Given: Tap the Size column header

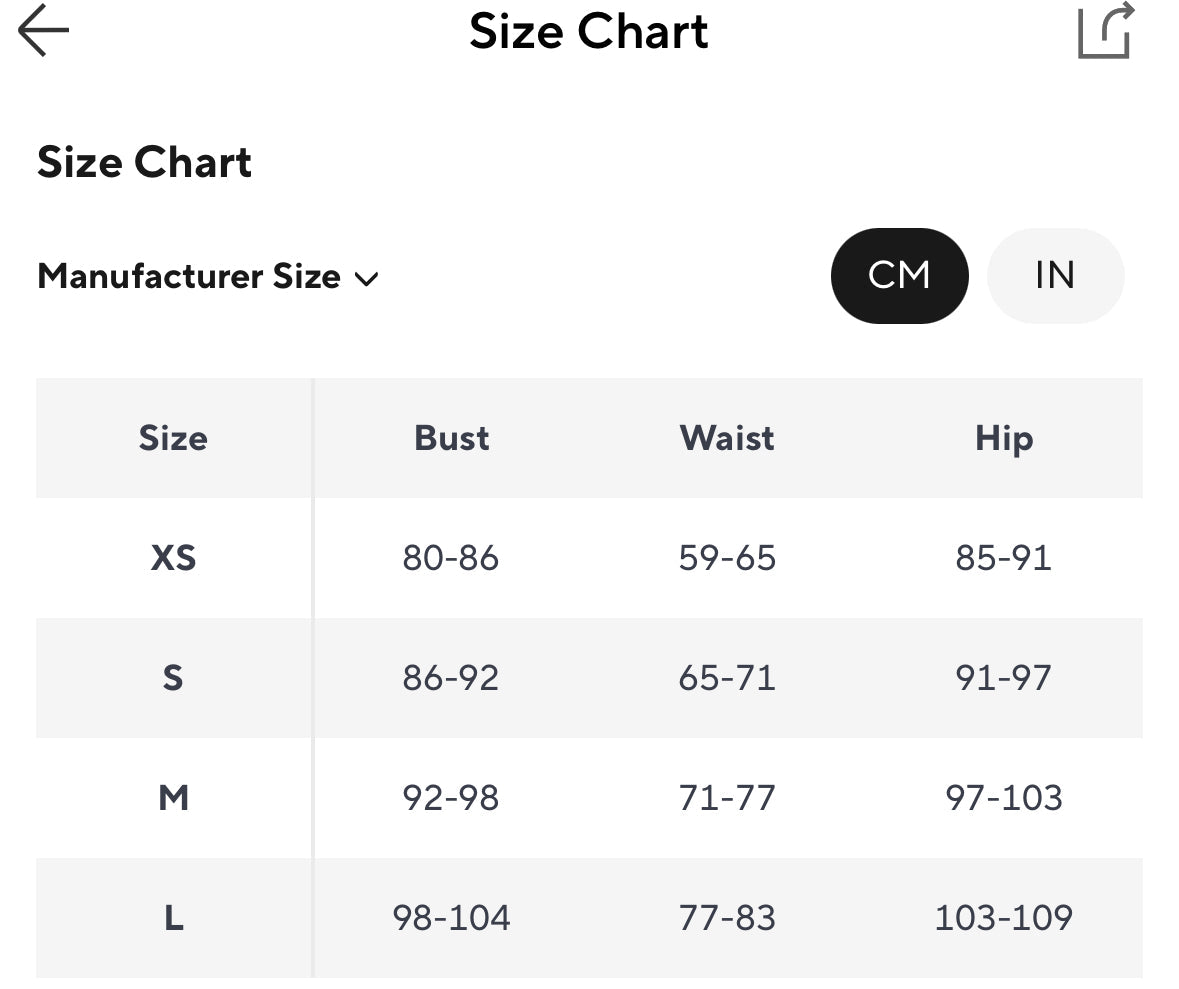Looking at the screenshot, I should click(x=173, y=438).
